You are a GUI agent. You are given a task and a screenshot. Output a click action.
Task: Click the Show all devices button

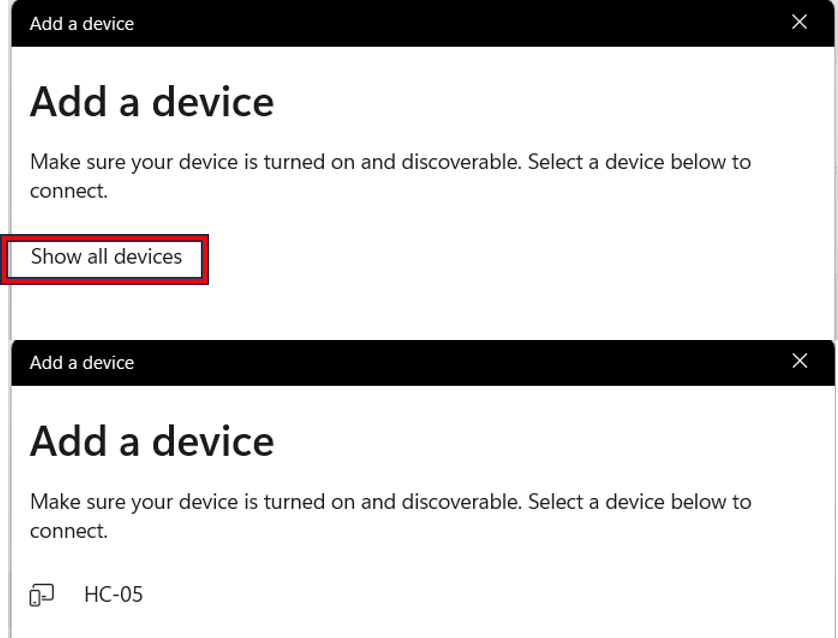106,257
